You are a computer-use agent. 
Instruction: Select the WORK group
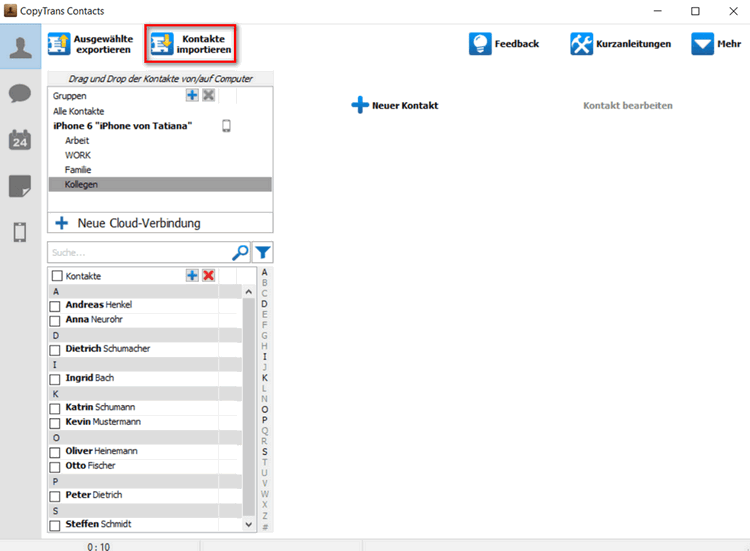tap(78, 155)
